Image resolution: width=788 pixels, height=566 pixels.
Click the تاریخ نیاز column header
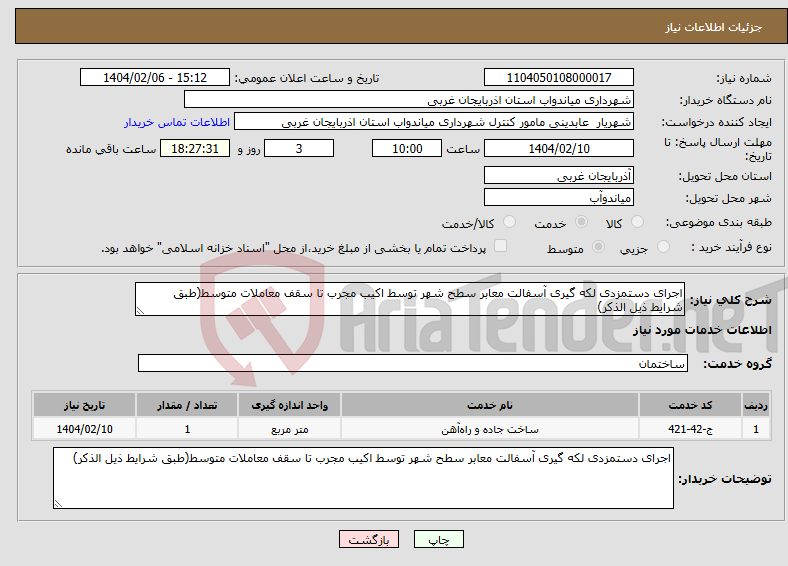tap(84, 405)
